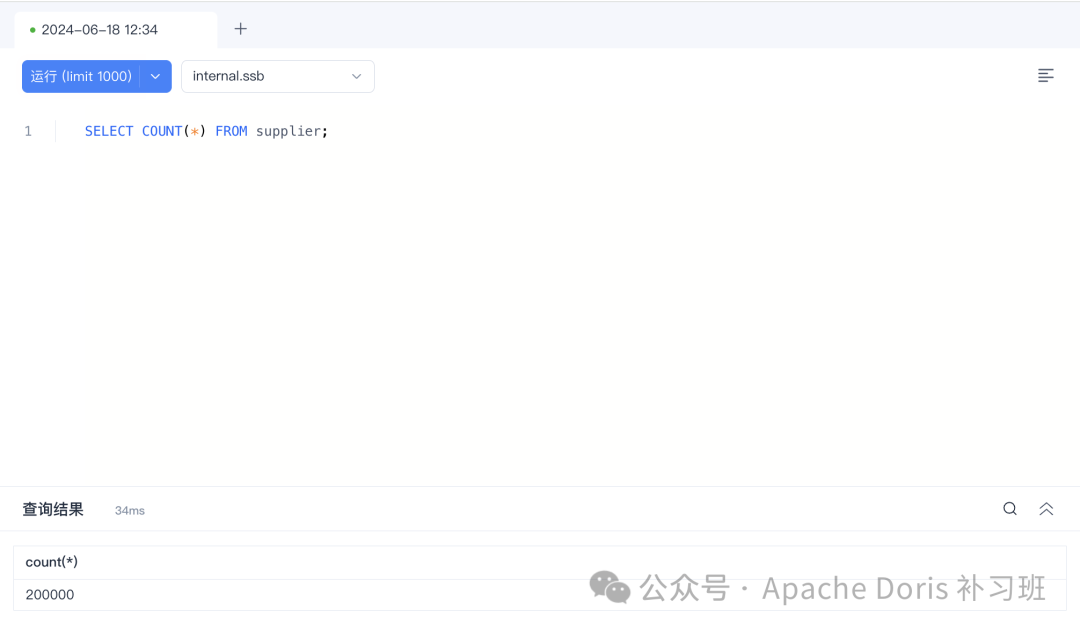Select the count(*) column header
The image size is (1080, 631).
[x=50, y=561]
